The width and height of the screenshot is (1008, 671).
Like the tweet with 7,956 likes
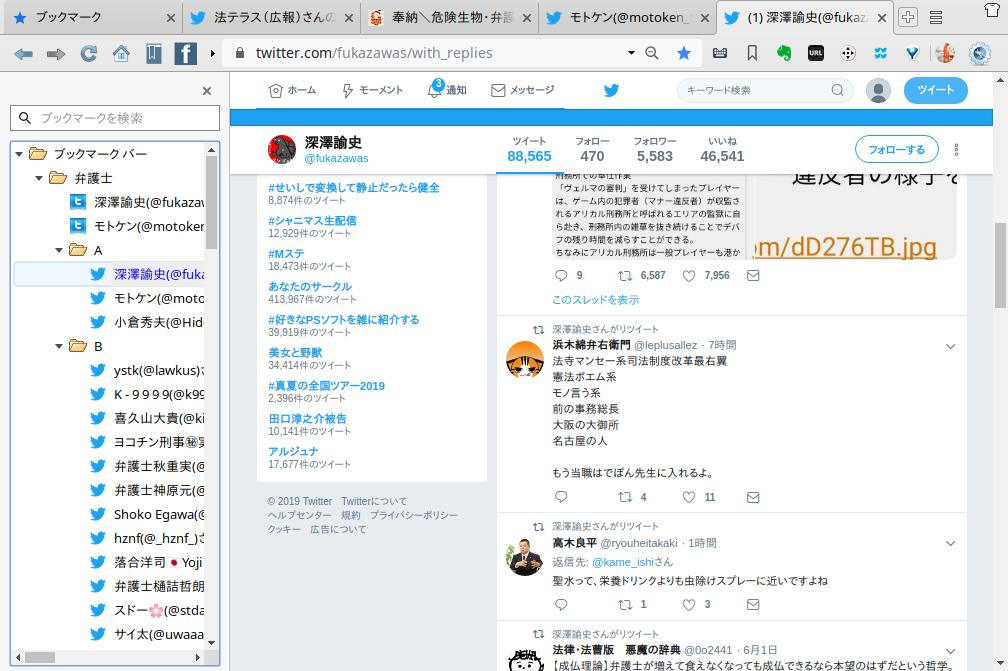(x=688, y=276)
